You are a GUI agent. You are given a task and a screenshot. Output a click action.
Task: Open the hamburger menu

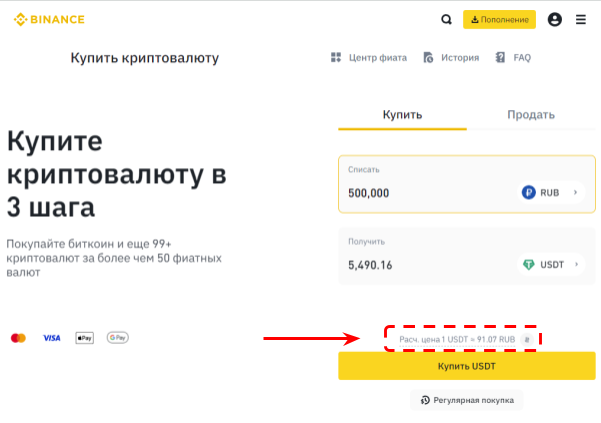click(x=581, y=19)
